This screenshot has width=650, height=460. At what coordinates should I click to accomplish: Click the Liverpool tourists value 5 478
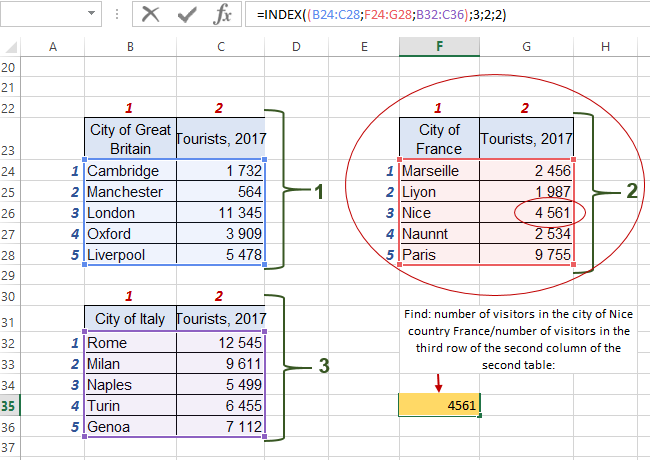[221, 255]
